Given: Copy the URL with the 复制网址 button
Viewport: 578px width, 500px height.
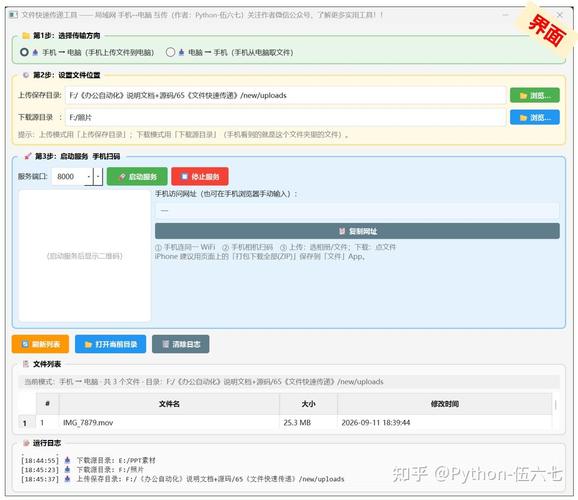Looking at the screenshot, I should pyautogui.click(x=357, y=231).
